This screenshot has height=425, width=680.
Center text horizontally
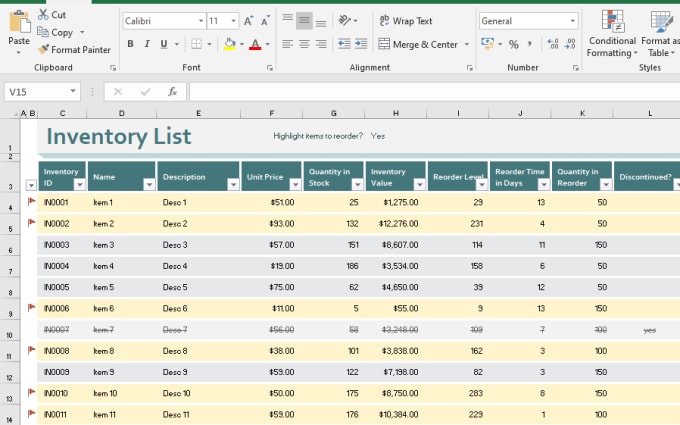coord(304,44)
